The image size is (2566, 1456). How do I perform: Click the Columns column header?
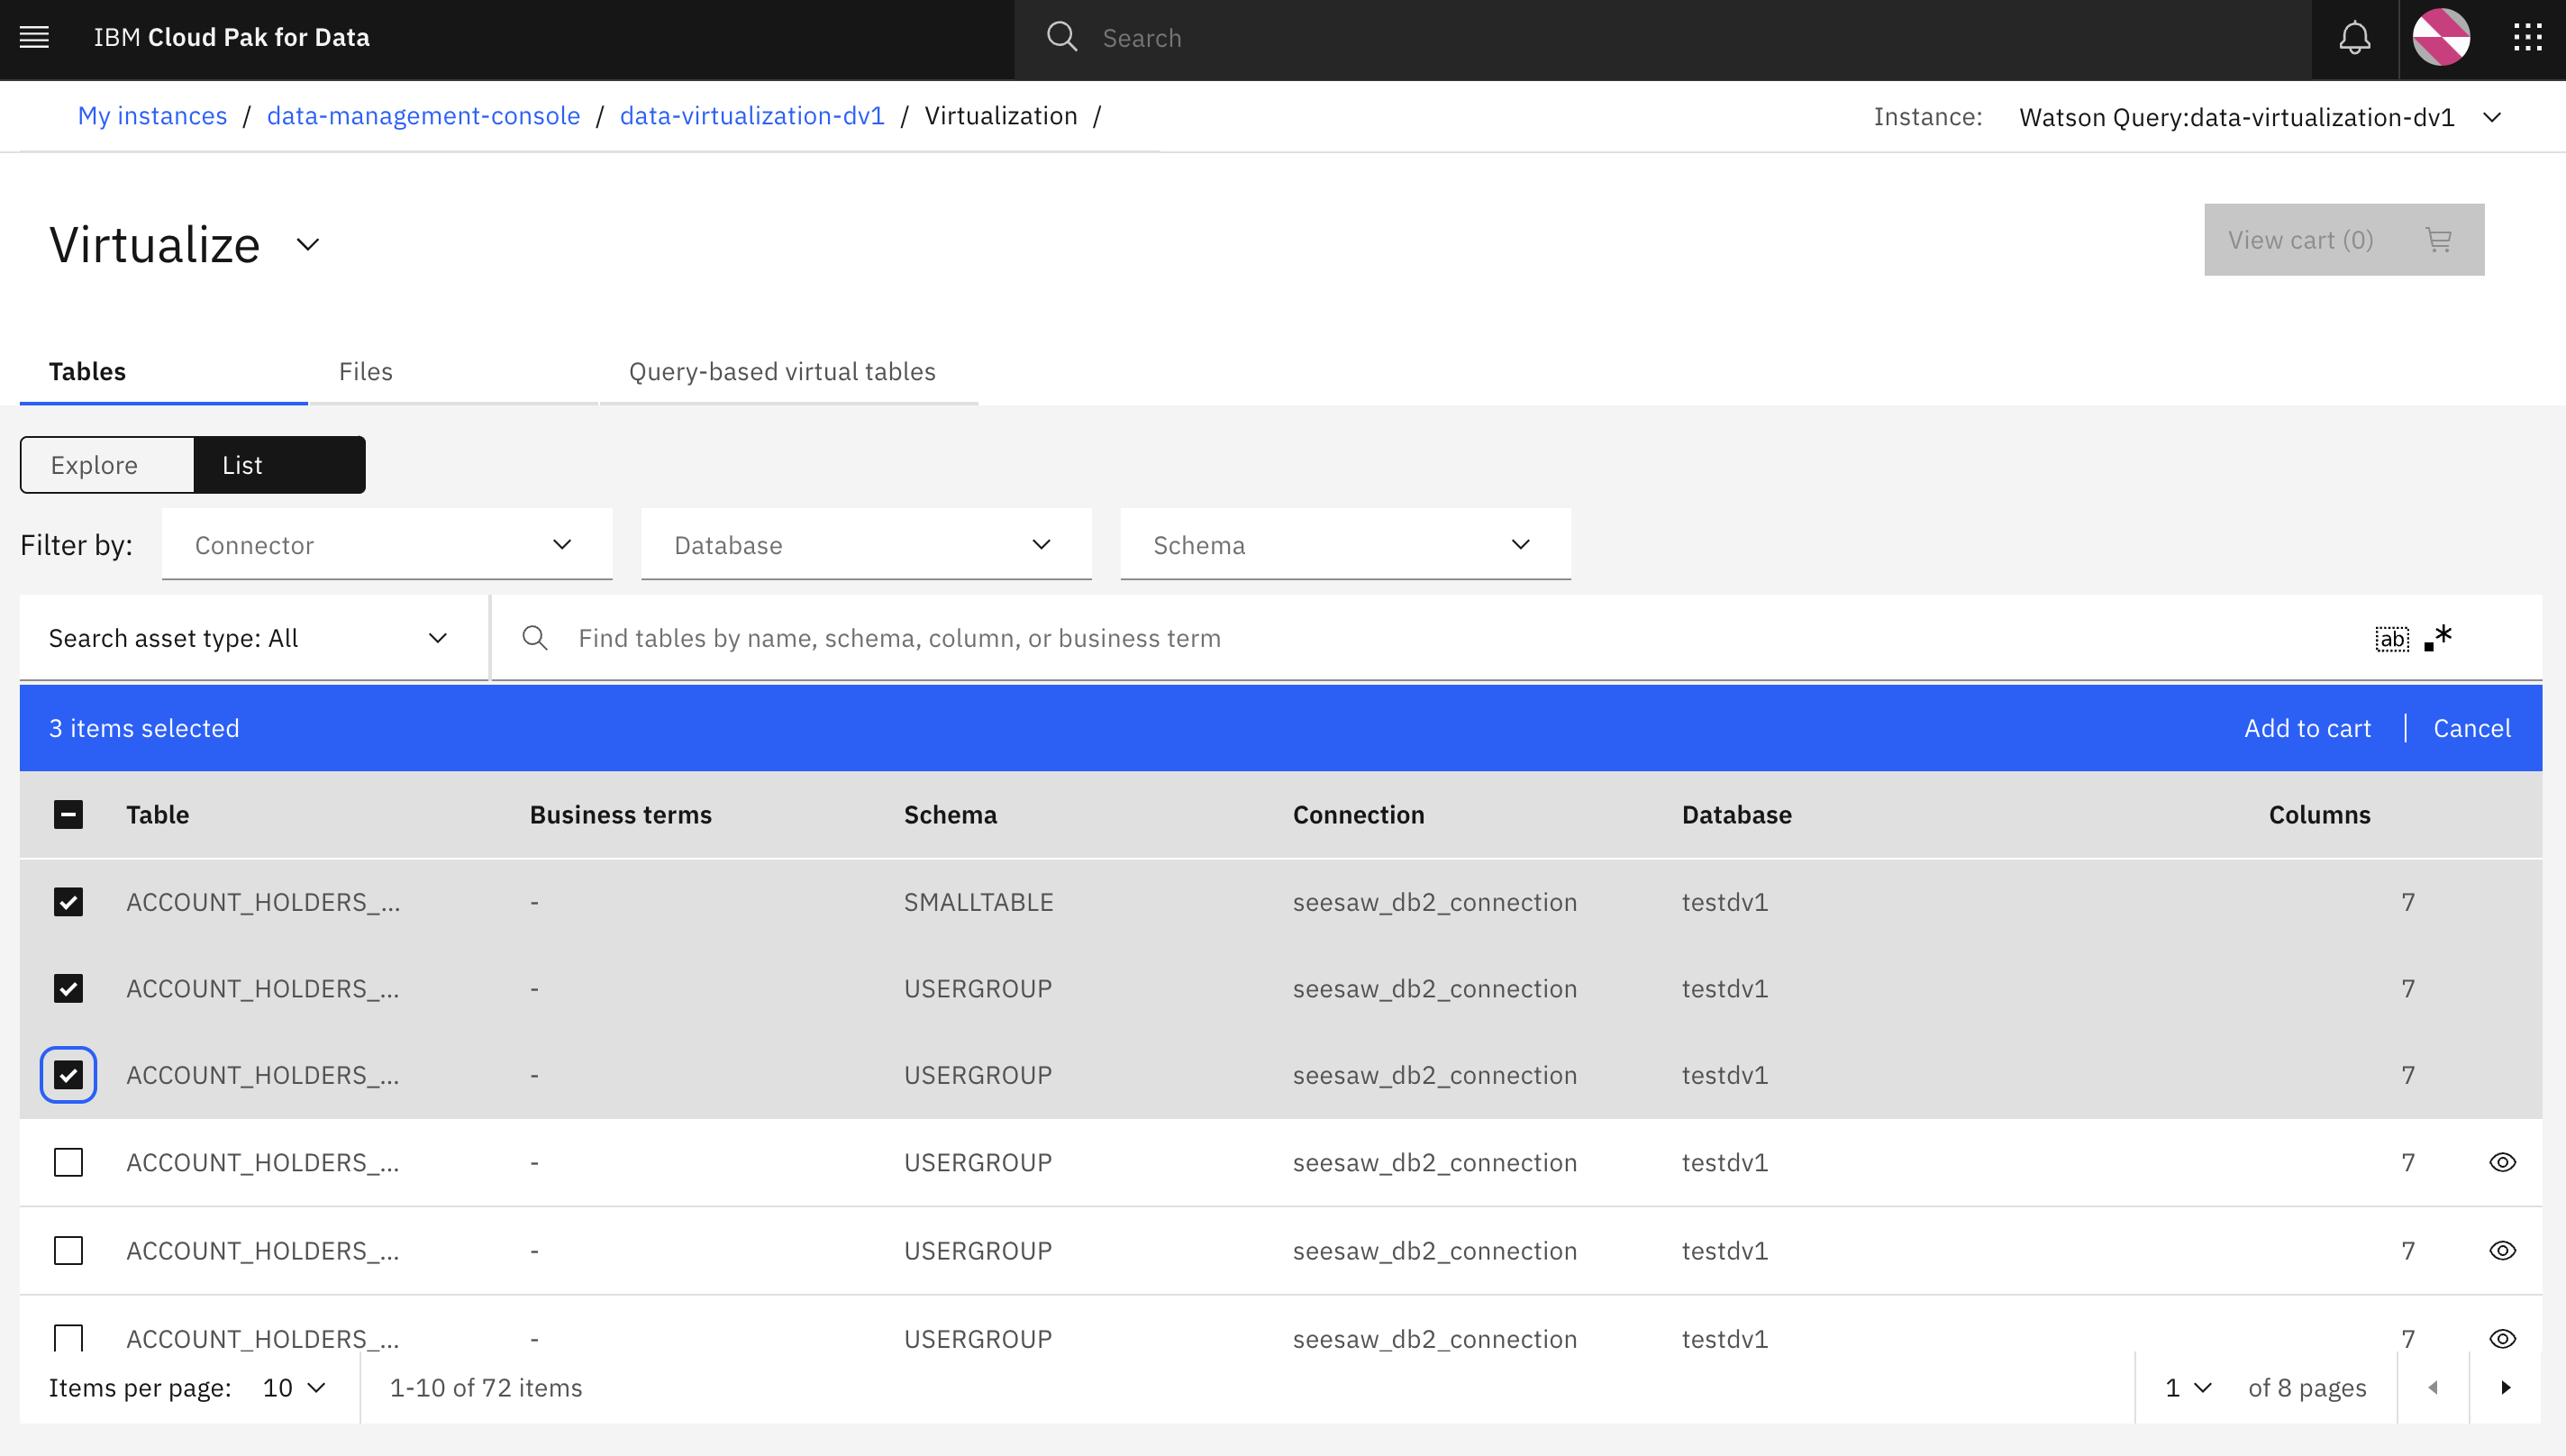pos(2319,815)
